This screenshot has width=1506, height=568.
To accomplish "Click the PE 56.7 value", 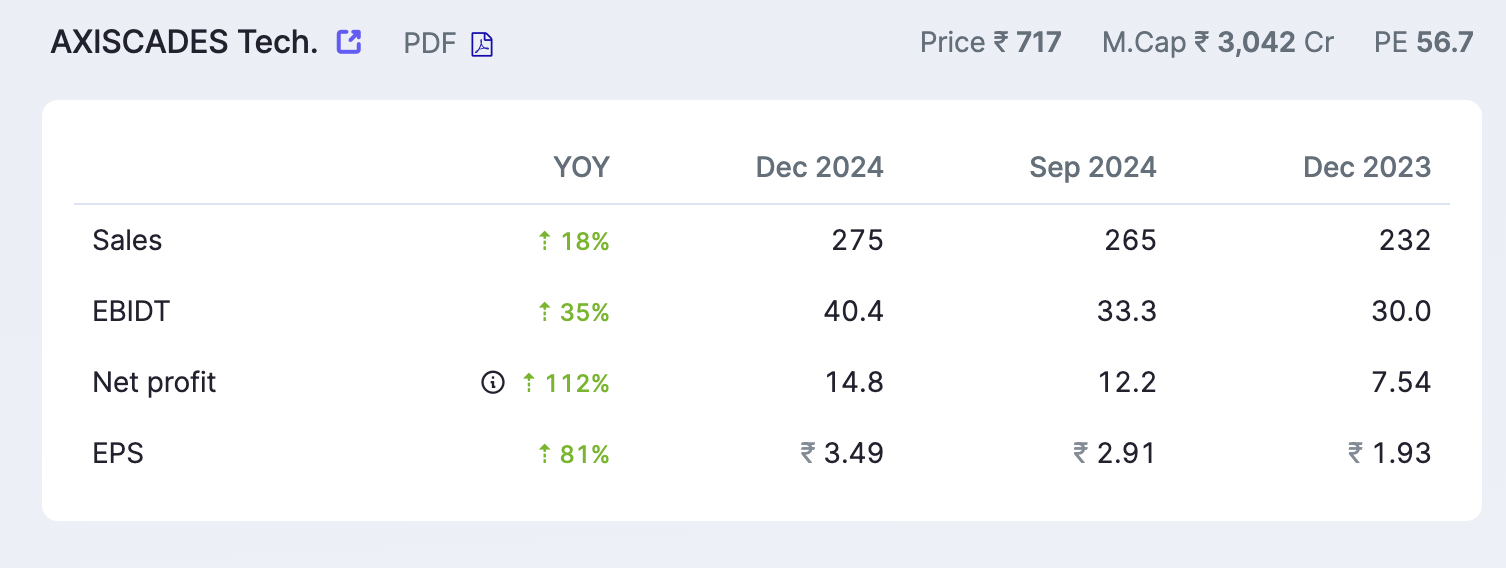I will tap(1445, 43).
